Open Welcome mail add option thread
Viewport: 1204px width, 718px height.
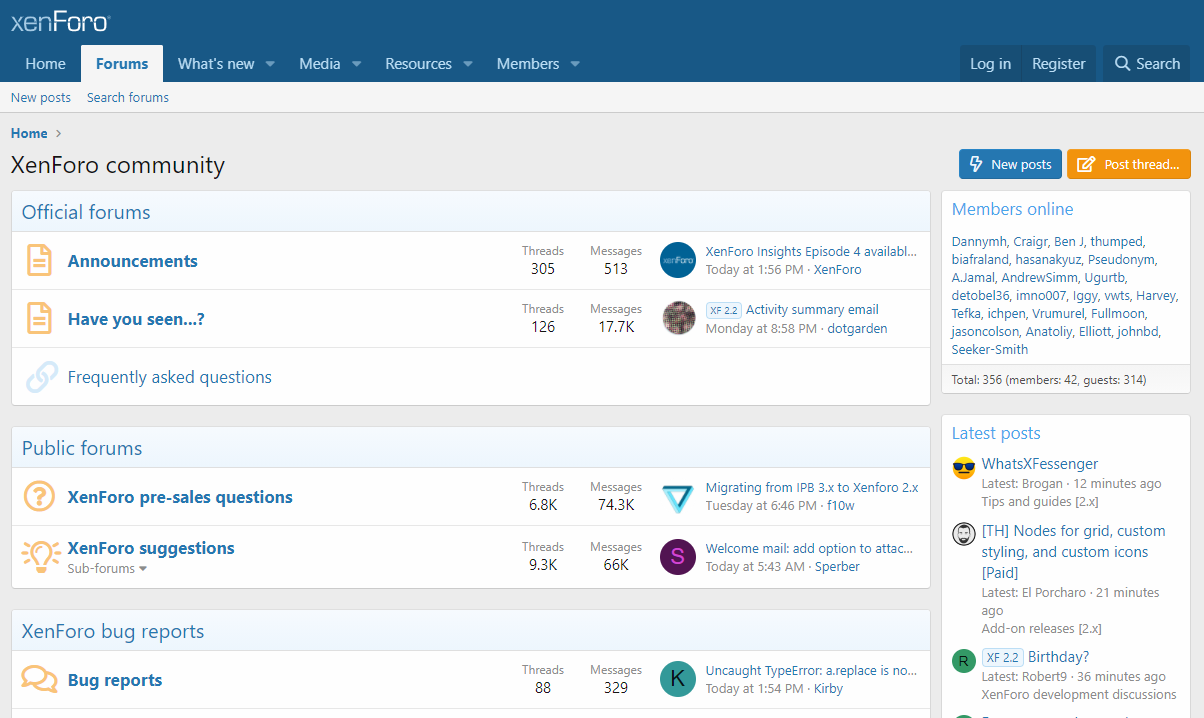(809, 548)
